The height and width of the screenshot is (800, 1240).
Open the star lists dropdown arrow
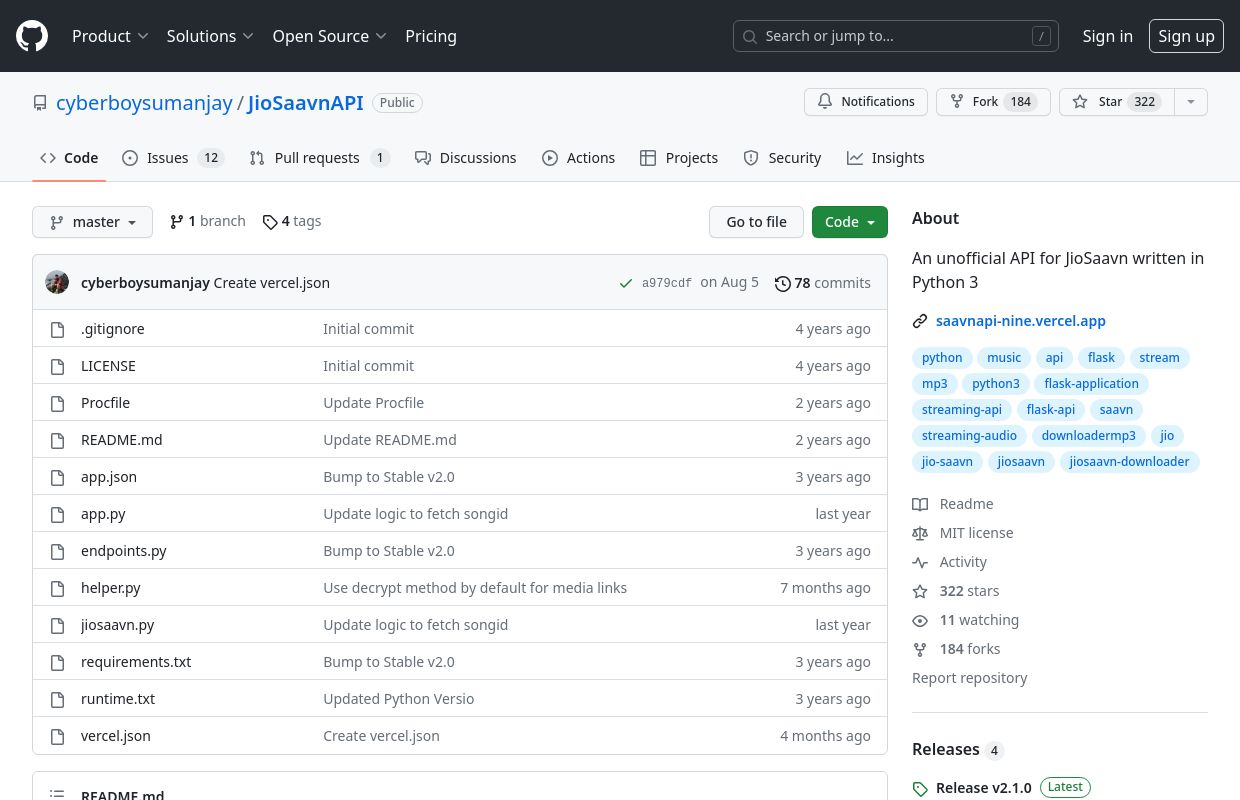[1190, 102]
